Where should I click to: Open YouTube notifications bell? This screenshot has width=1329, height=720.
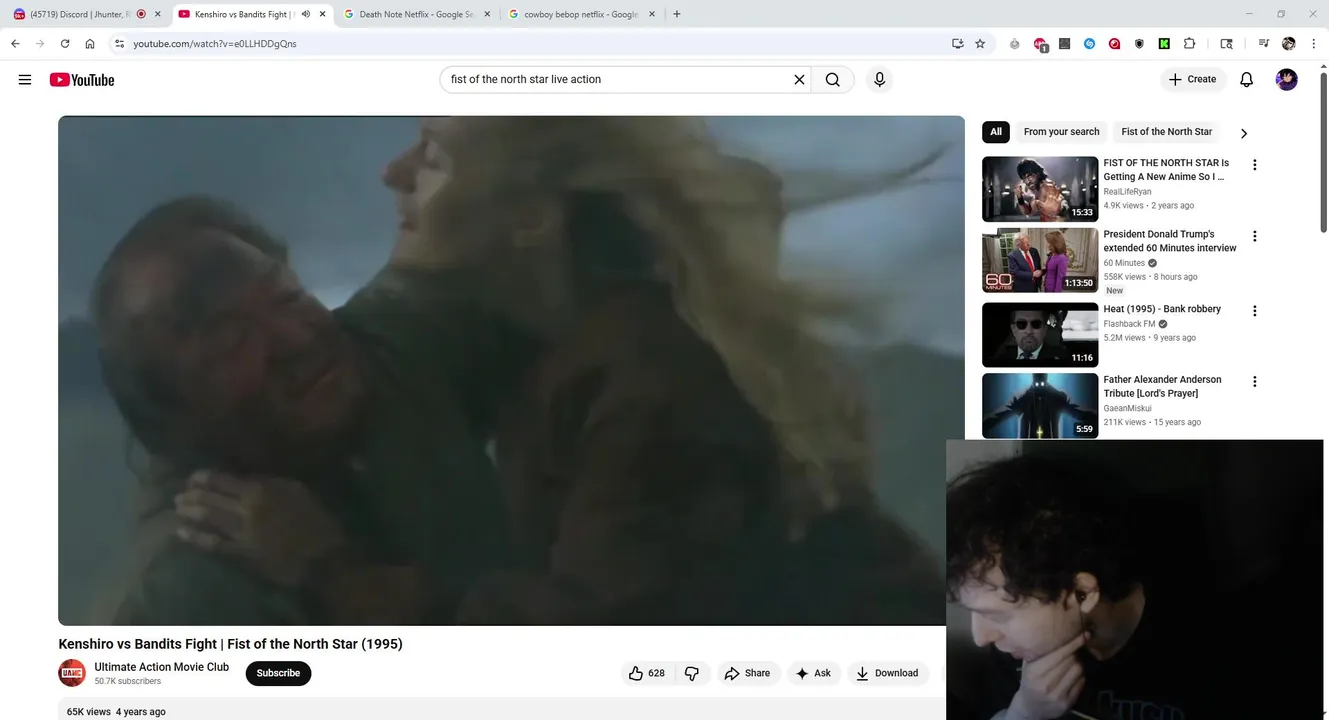tap(1246, 80)
